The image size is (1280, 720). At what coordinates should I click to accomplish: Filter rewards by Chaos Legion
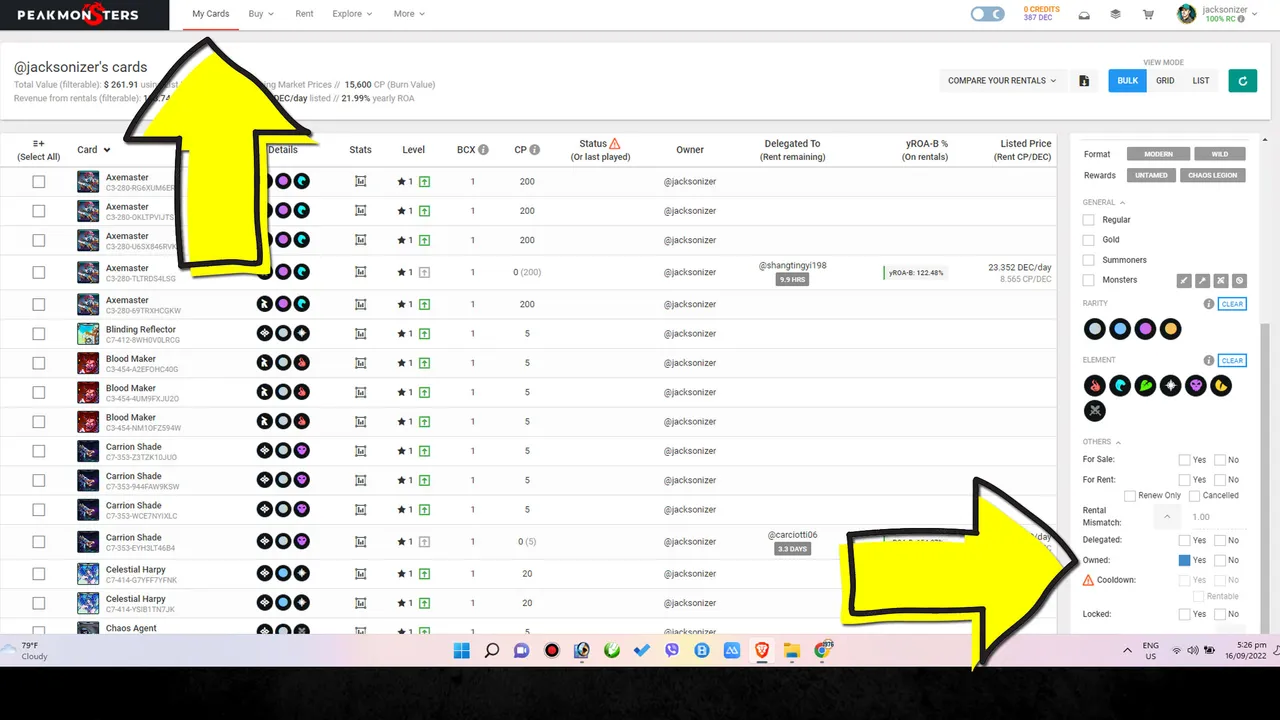[1213, 175]
